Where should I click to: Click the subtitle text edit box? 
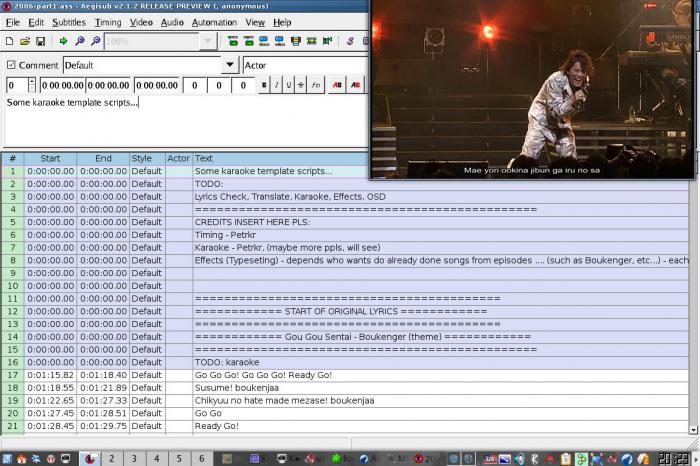(185, 121)
